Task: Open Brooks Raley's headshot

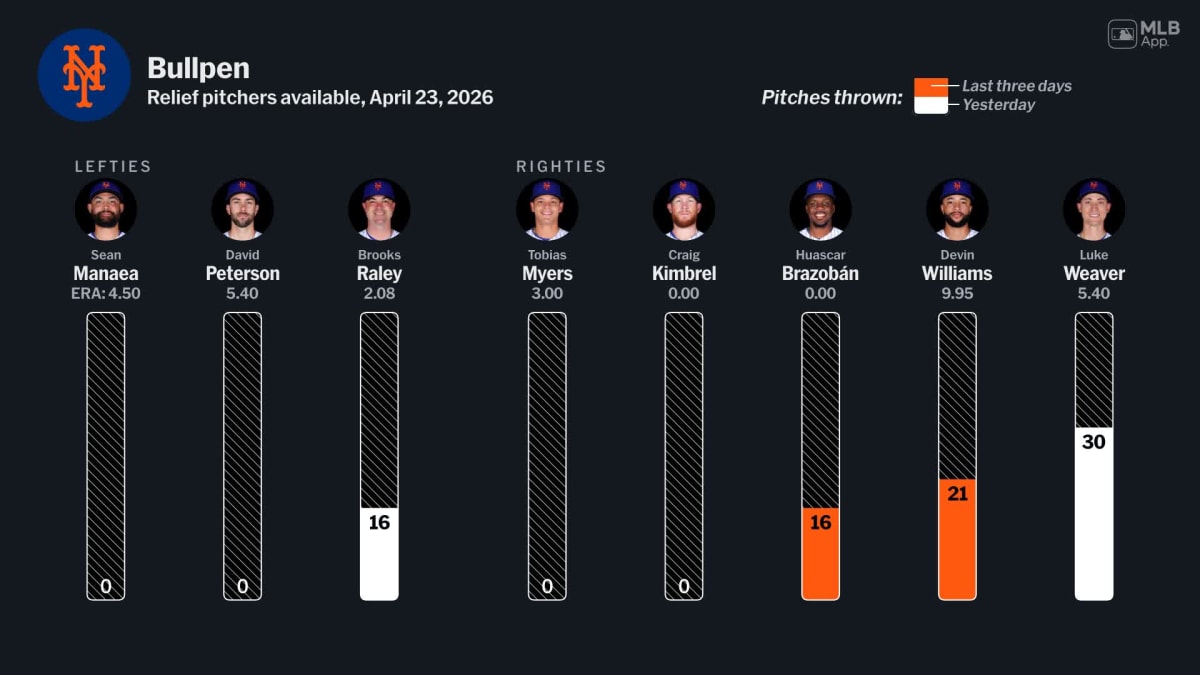Action: tap(379, 209)
